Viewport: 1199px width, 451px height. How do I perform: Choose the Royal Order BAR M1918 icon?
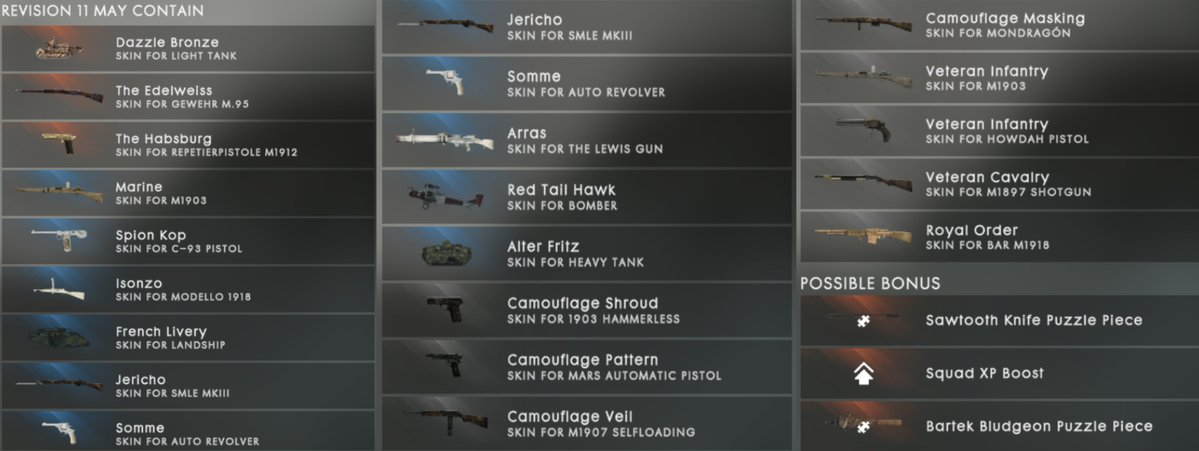[863, 236]
